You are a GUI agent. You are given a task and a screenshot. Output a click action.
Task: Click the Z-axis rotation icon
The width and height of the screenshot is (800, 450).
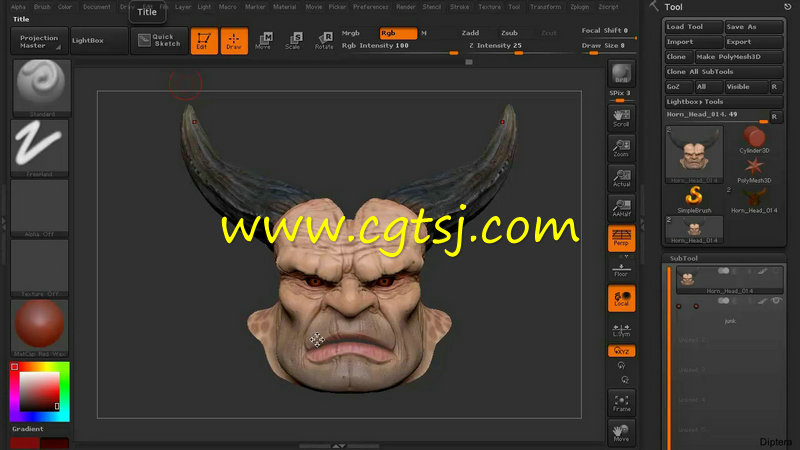click(x=624, y=380)
